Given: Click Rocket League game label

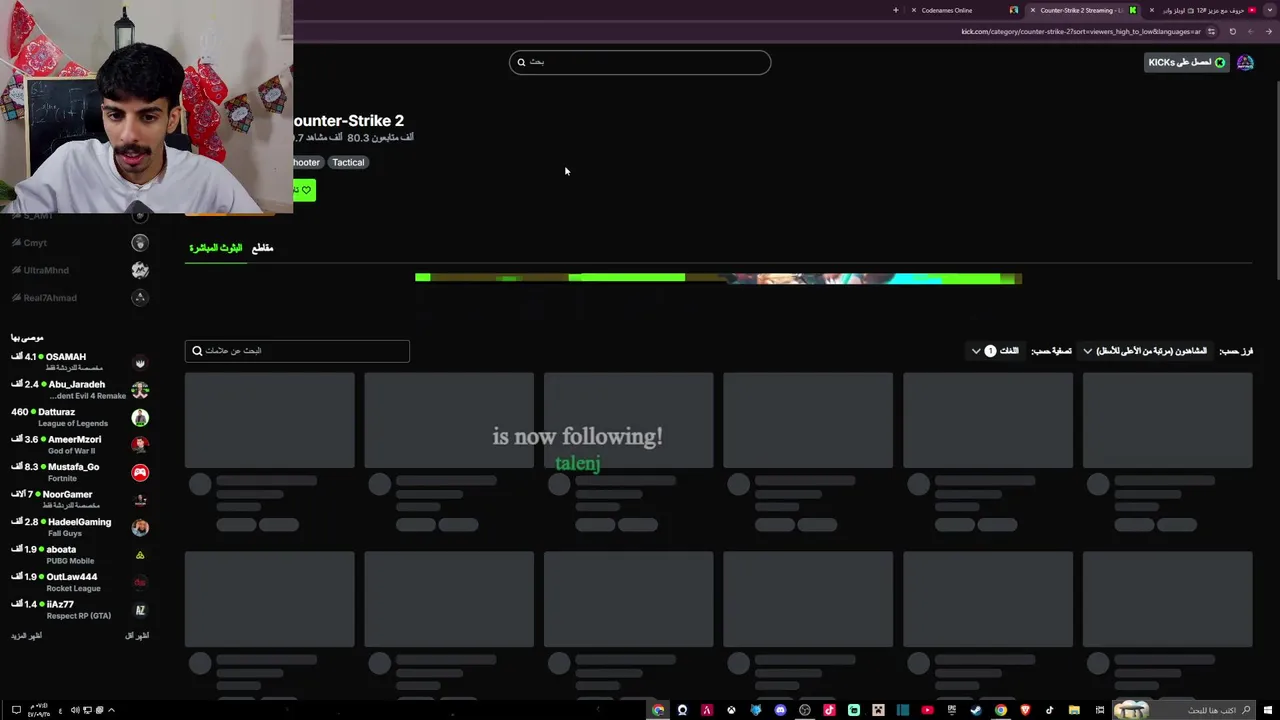Looking at the screenshot, I should point(73,588).
